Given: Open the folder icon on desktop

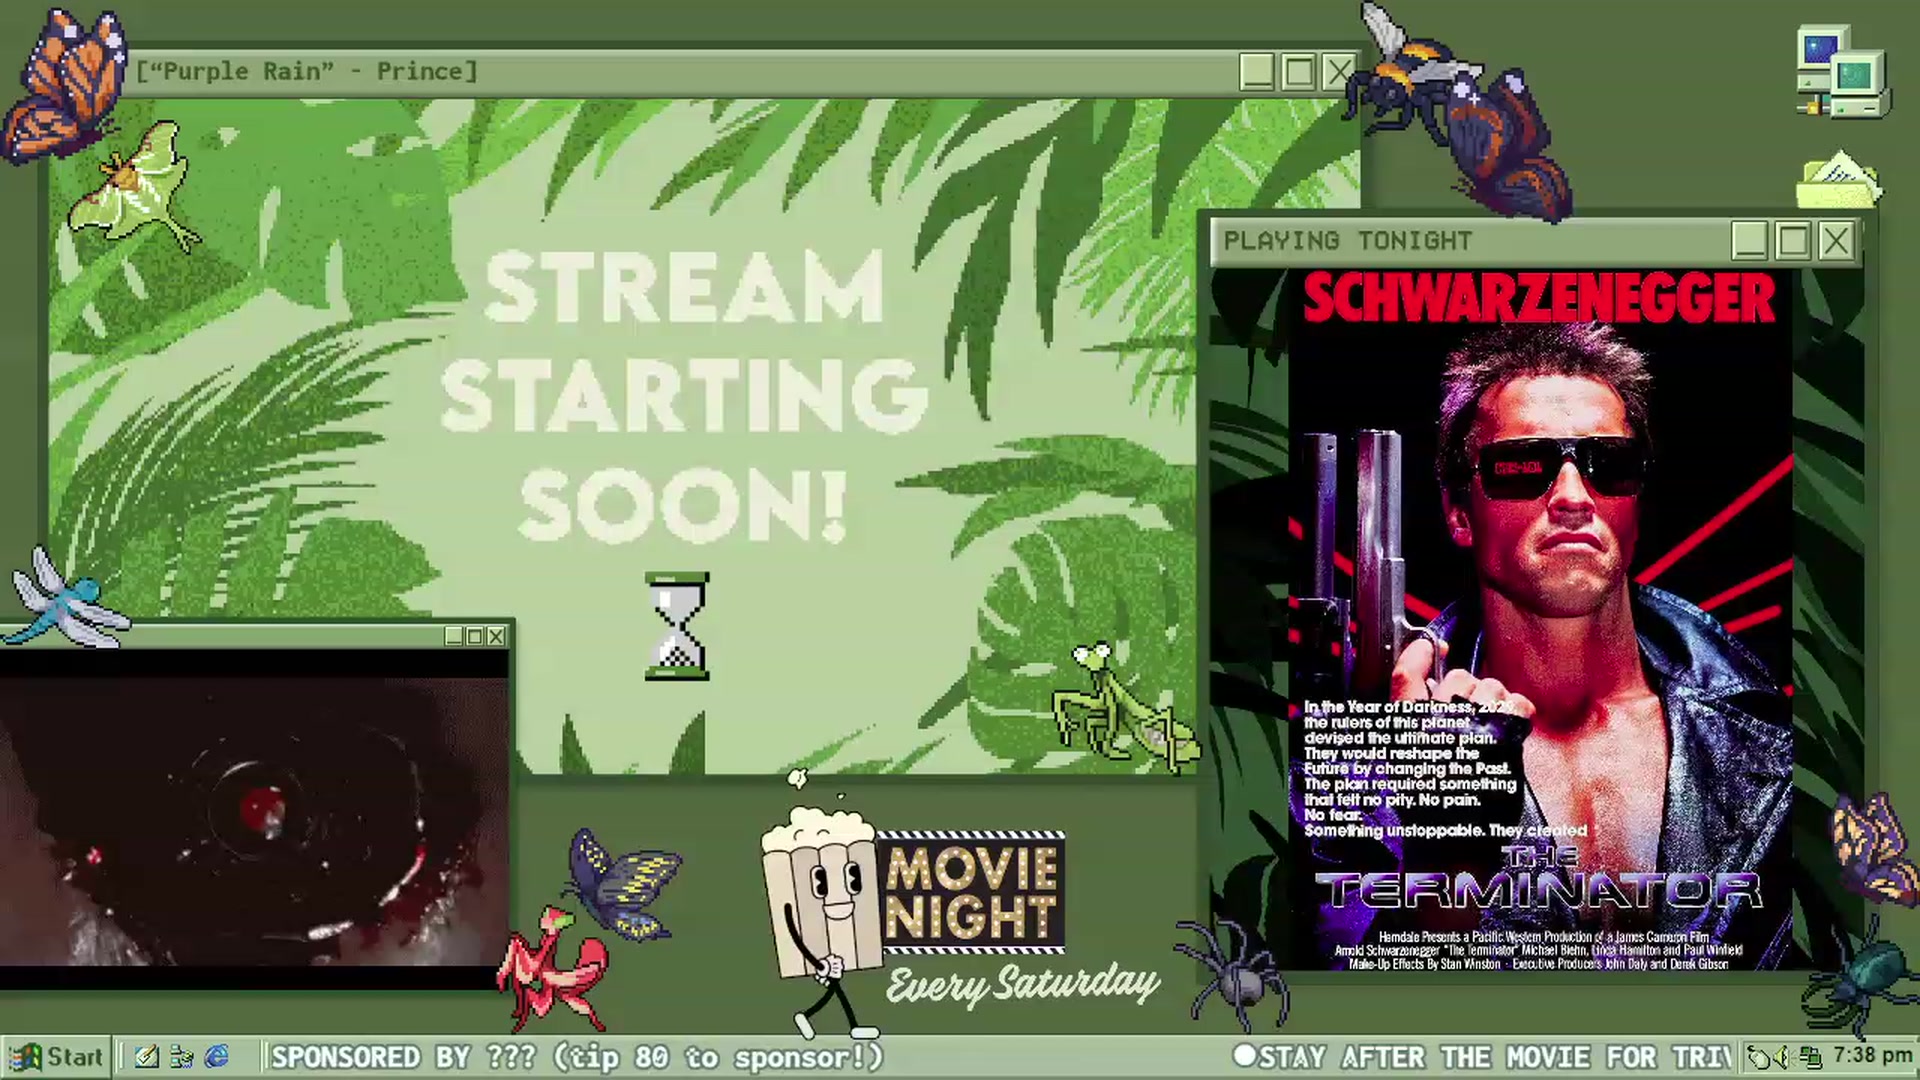Looking at the screenshot, I should pyautogui.click(x=1838, y=178).
